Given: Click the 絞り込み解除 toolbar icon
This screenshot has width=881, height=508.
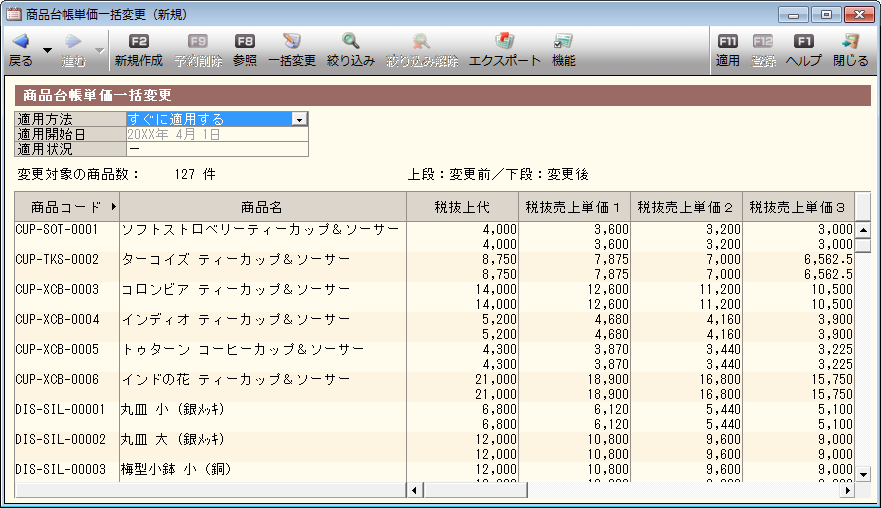Looking at the screenshot, I should pos(421,41).
